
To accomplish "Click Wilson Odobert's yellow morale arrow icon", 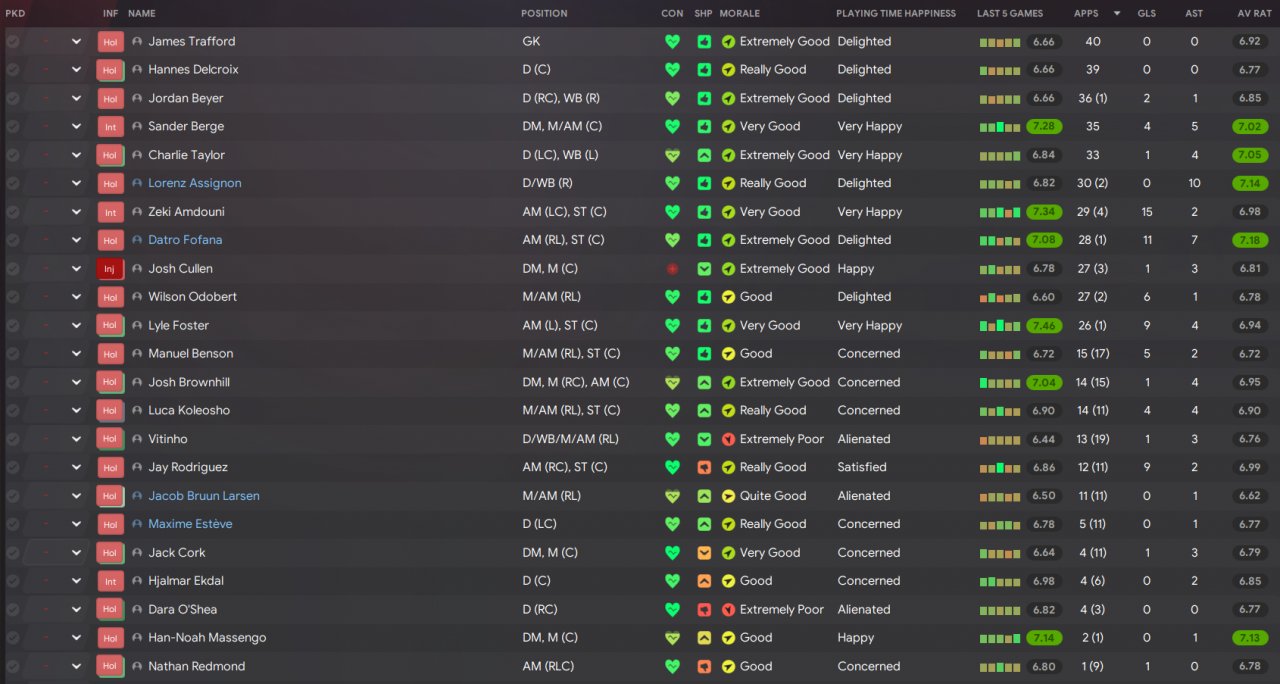I will tap(728, 297).
